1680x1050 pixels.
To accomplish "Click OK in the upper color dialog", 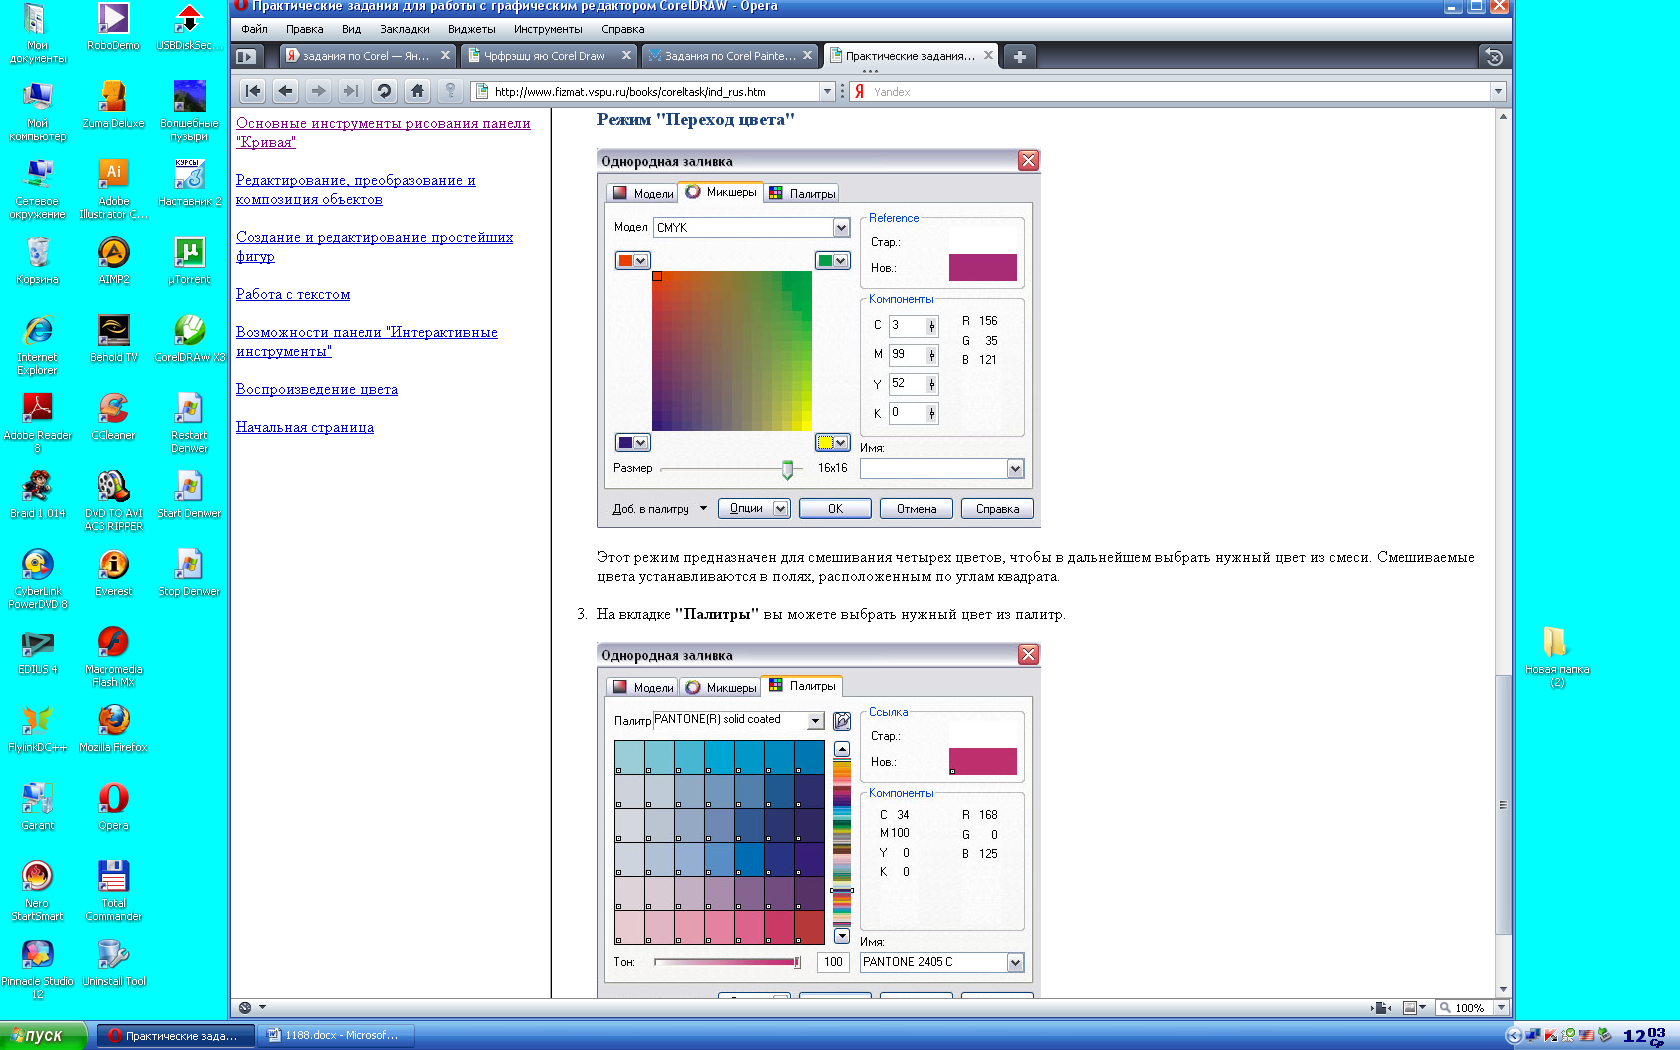I will coord(835,509).
